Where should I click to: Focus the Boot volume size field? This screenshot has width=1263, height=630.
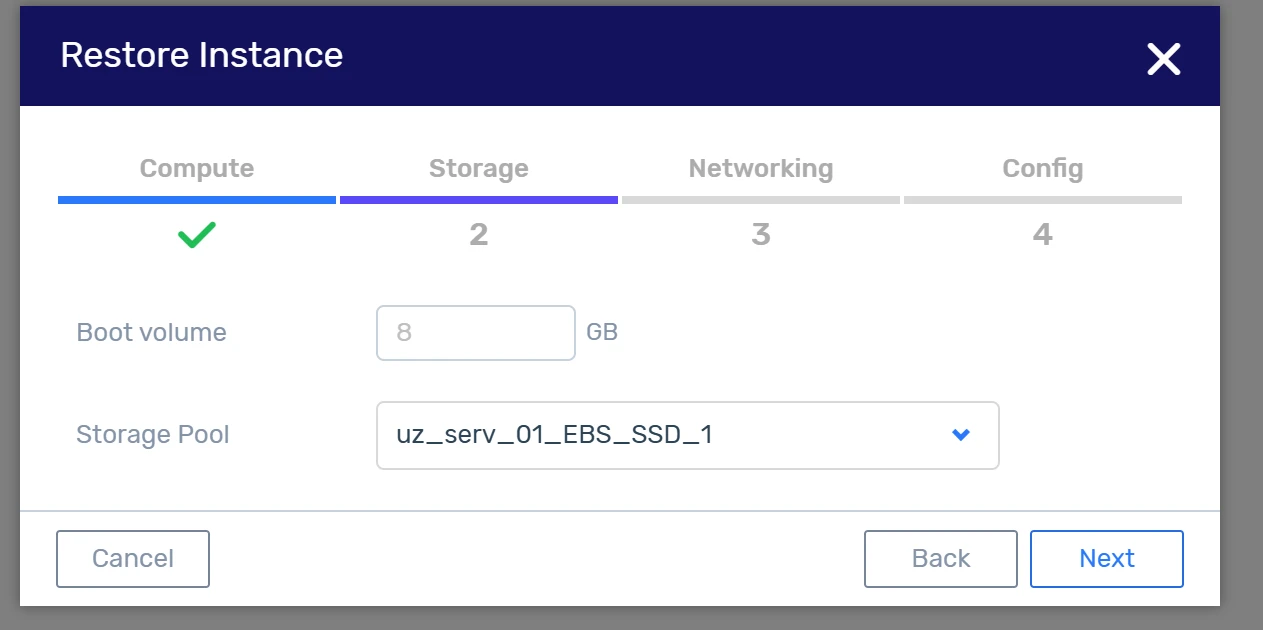pos(475,332)
